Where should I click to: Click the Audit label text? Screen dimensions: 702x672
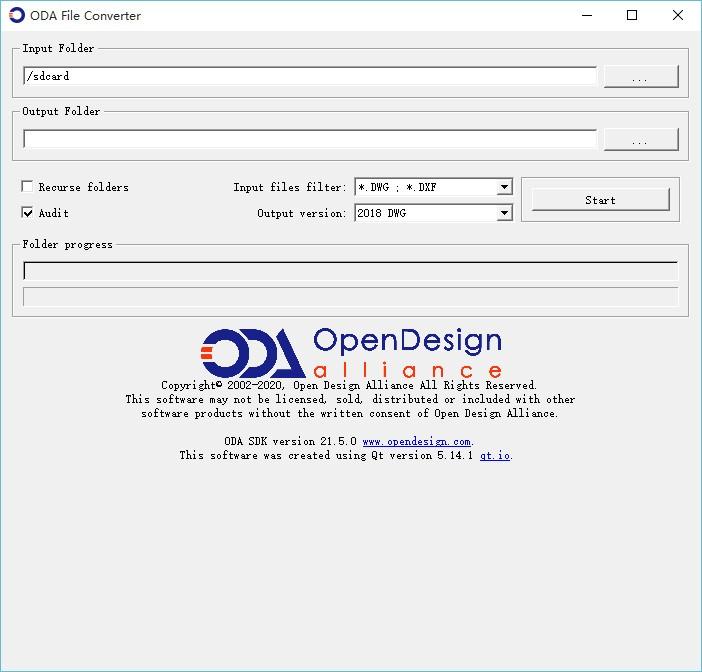(54, 213)
